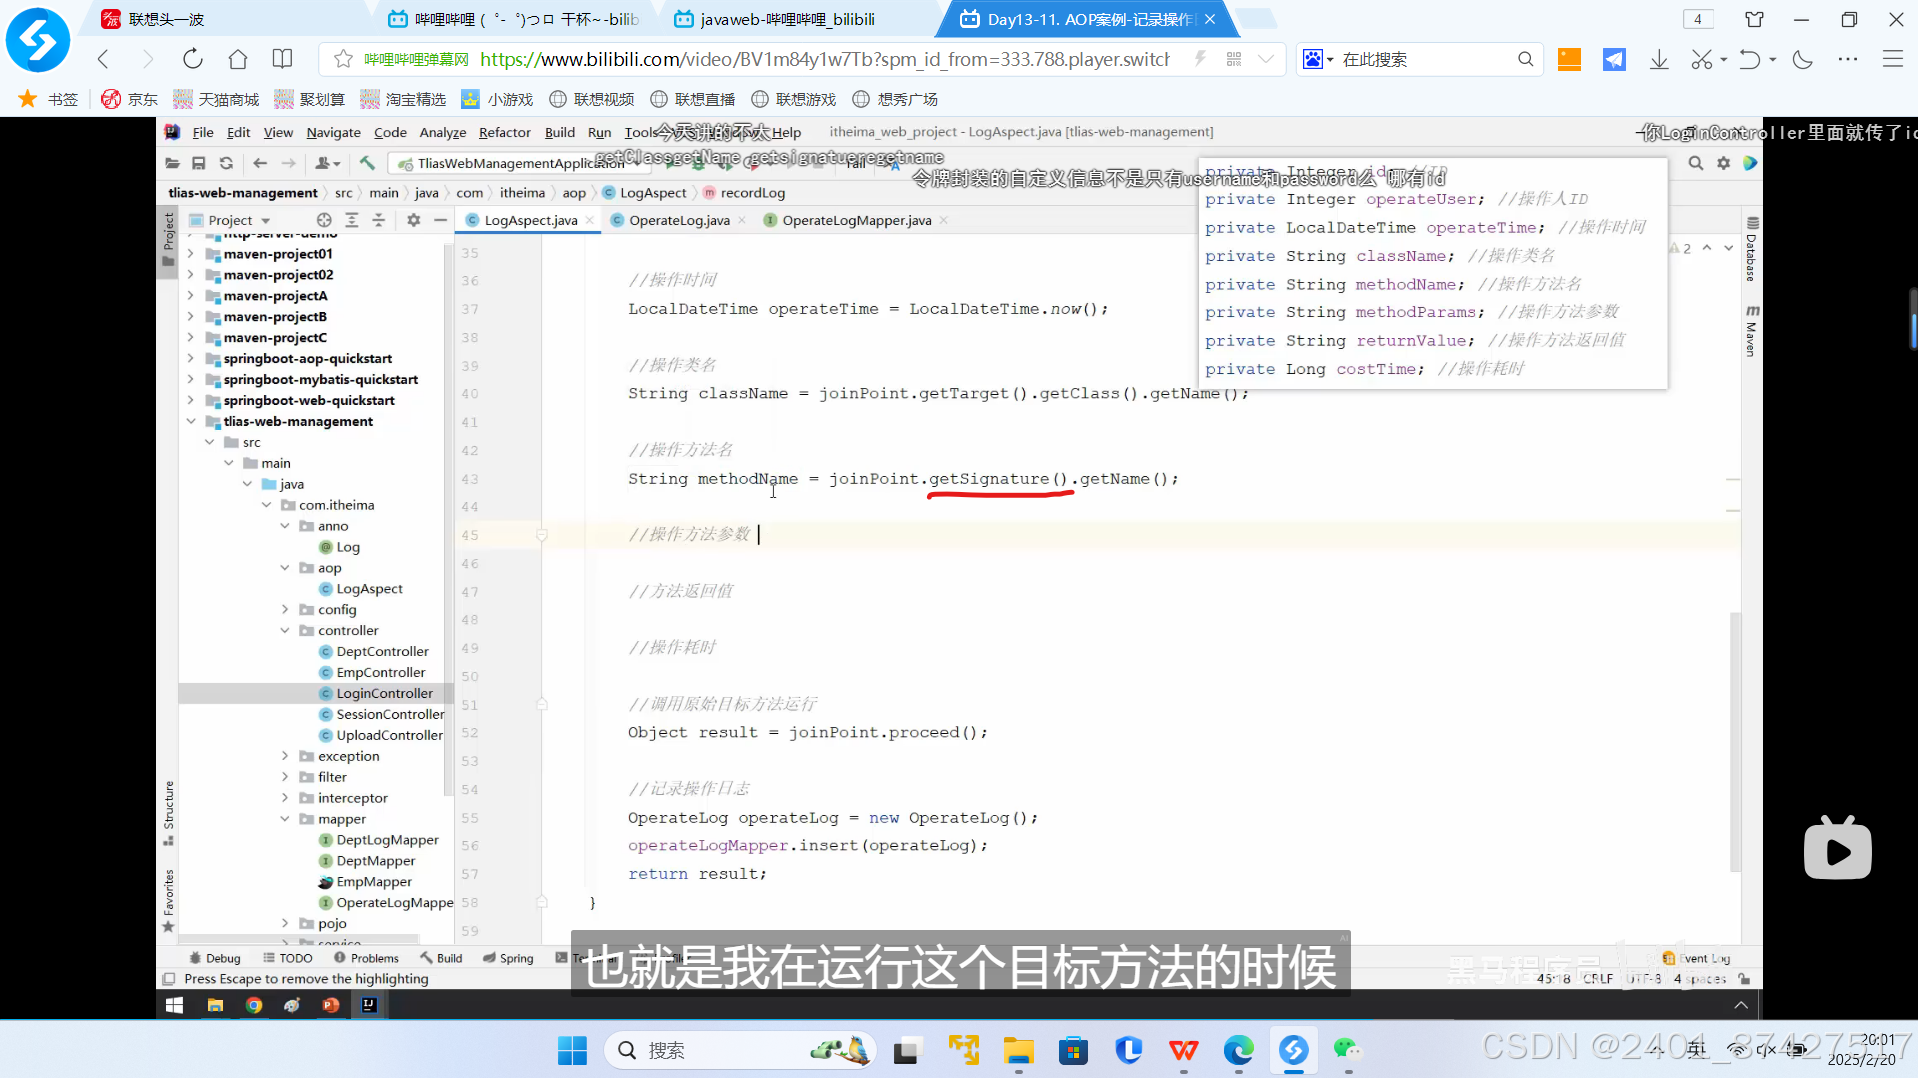Open the IDE Build menu
This screenshot has height=1078, width=1918.
[559, 132]
